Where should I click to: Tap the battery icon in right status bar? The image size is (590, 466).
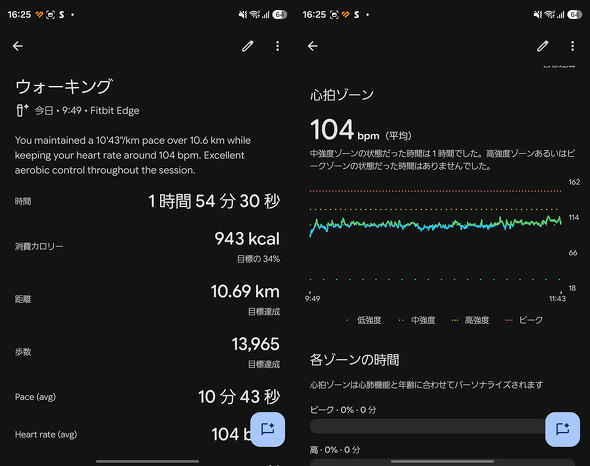tap(574, 15)
